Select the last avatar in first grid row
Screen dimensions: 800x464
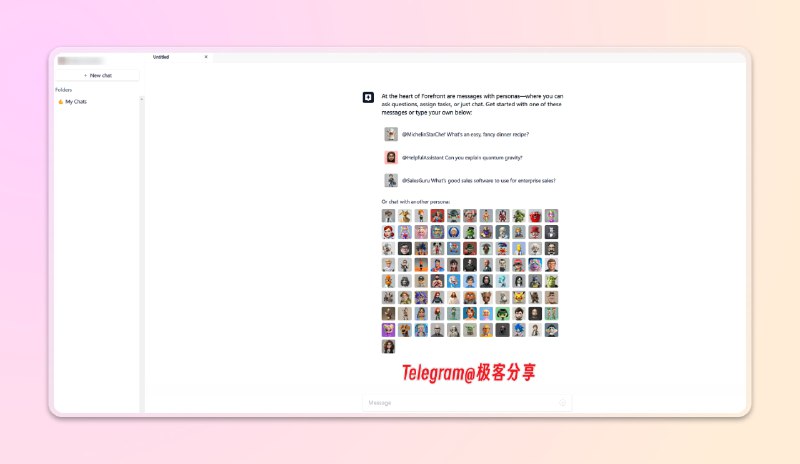(551, 216)
